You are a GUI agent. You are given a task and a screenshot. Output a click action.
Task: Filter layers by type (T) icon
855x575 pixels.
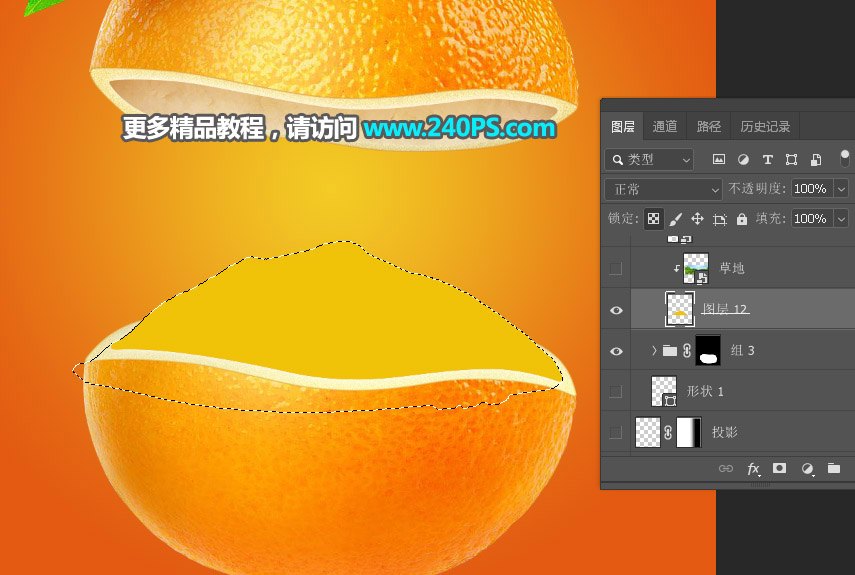click(x=767, y=160)
